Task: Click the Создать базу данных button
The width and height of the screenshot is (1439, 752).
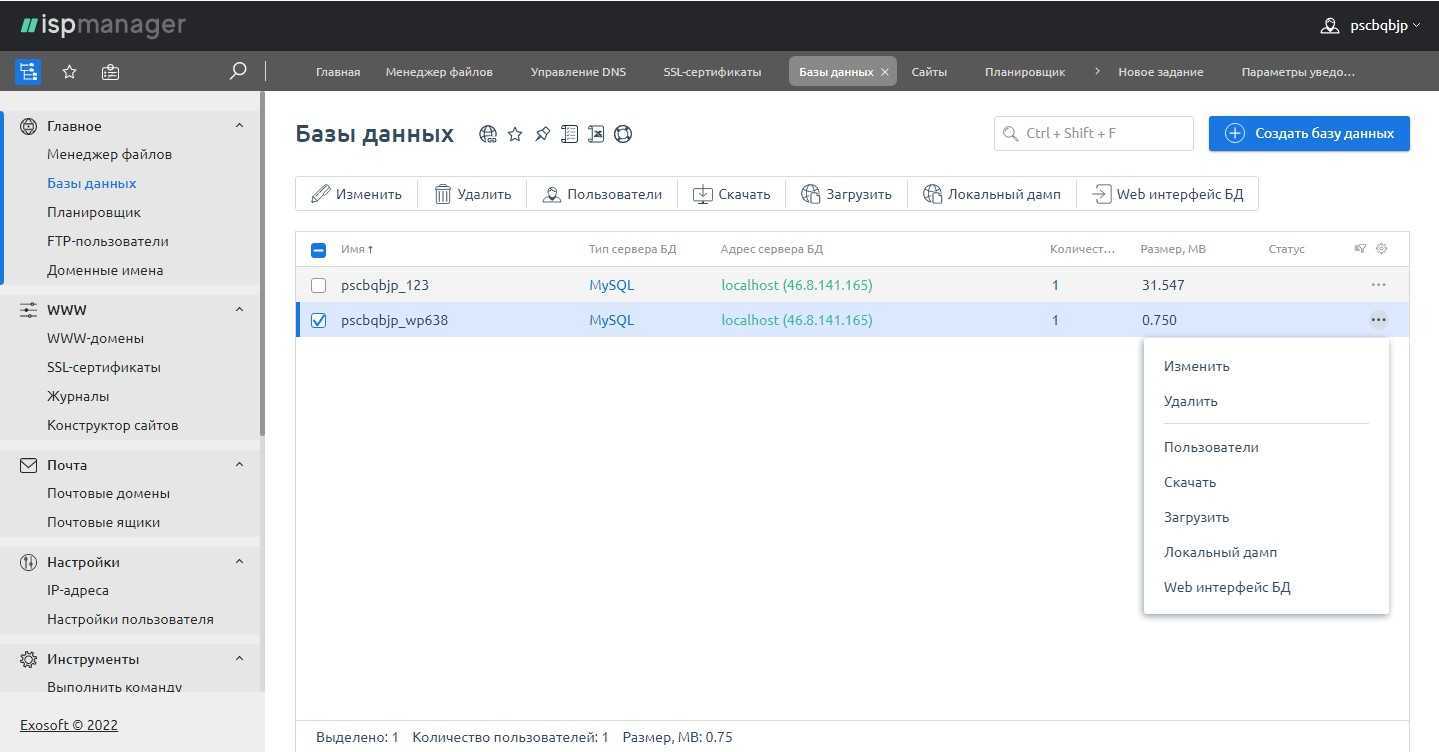Action: pyautogui.click(x=1308, y=134)
